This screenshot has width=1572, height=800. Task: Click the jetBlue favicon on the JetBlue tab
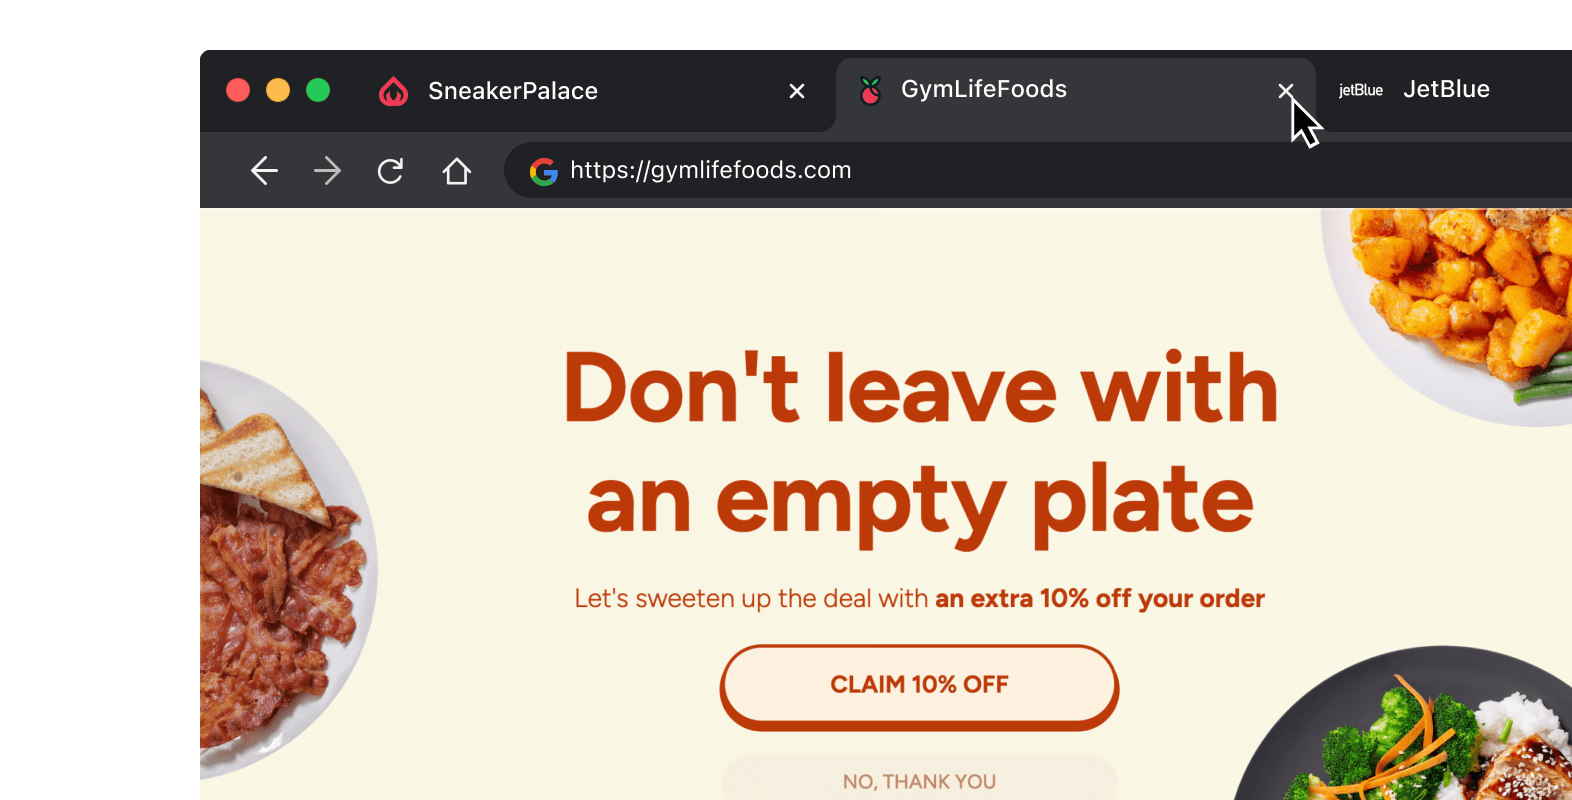[x=1360, y=90]
